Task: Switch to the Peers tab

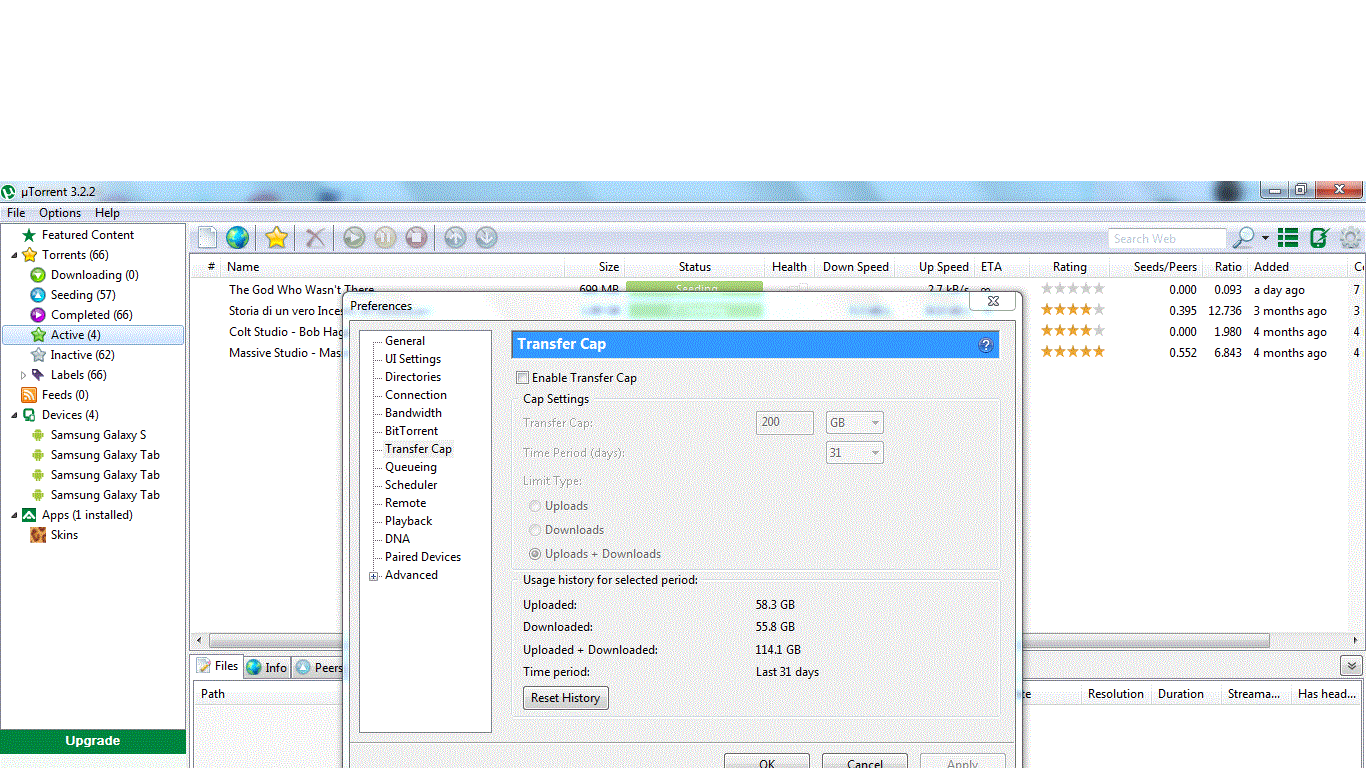Action: 319,667
